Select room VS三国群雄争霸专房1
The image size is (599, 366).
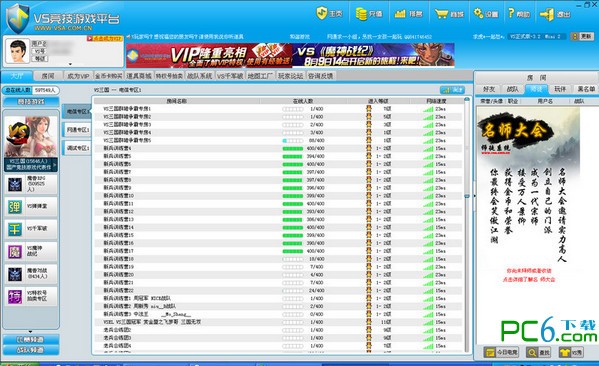click(x=278, y=109)
